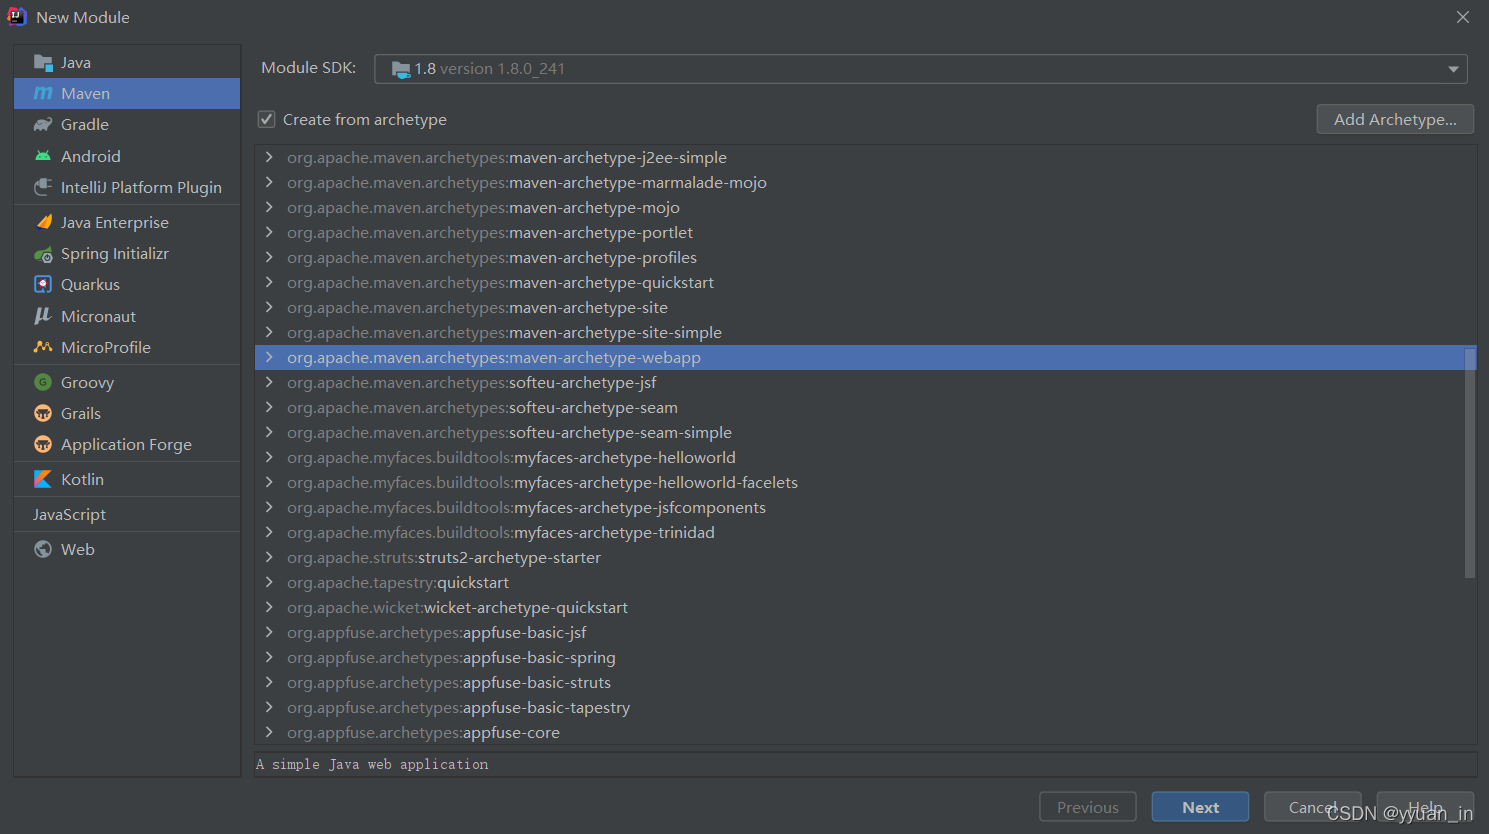Select appfuse-basic-jsf row text

(x=437, y=633)
